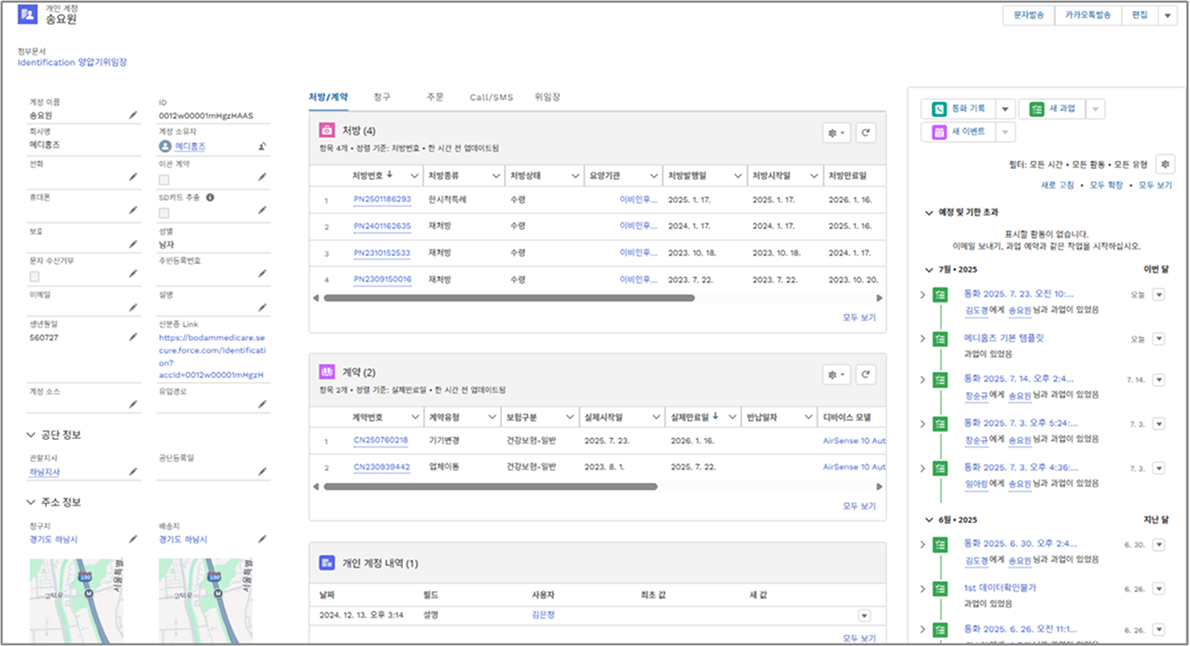Collapse the 공단 정보 section
The width and height of the screenshot is (1190, 646).
[x=31, y=435]
